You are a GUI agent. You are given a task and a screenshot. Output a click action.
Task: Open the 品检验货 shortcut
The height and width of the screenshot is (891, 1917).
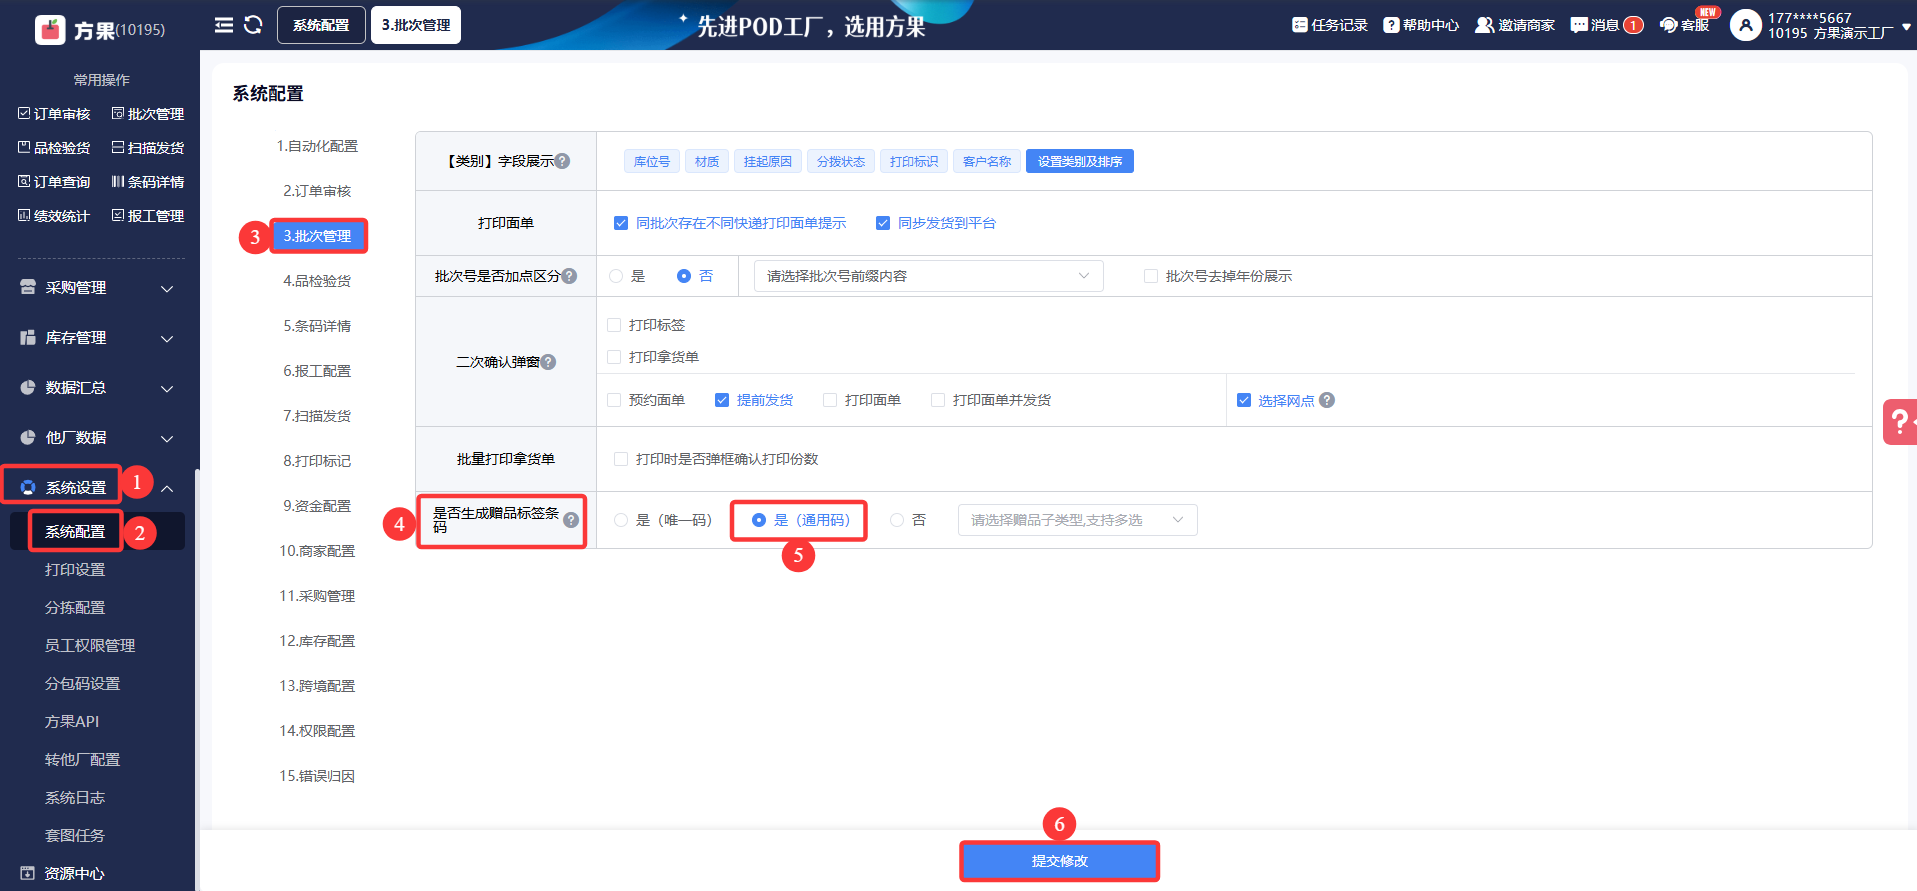[54, 148]
